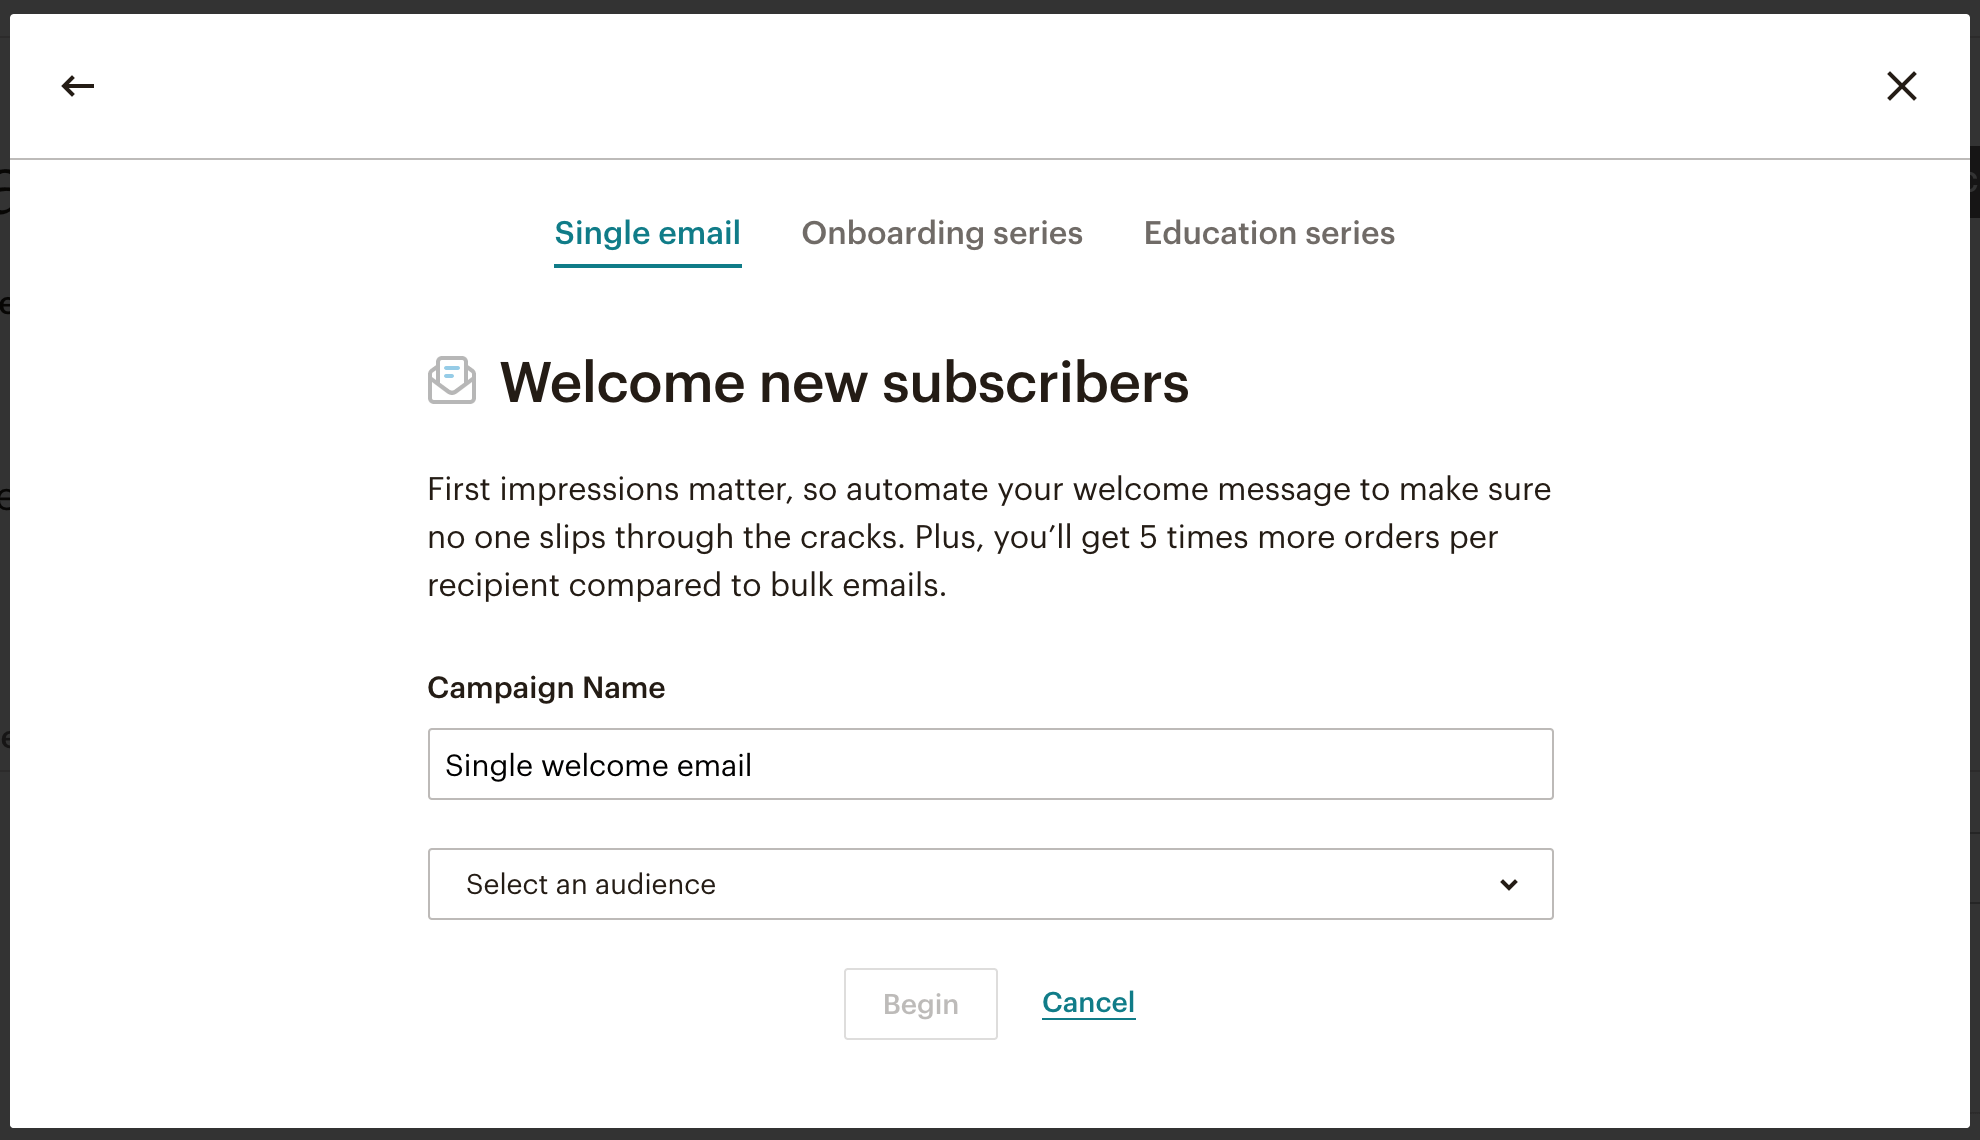
Task: Click the envelope icon beside the heading
Action: click(452, 381)
